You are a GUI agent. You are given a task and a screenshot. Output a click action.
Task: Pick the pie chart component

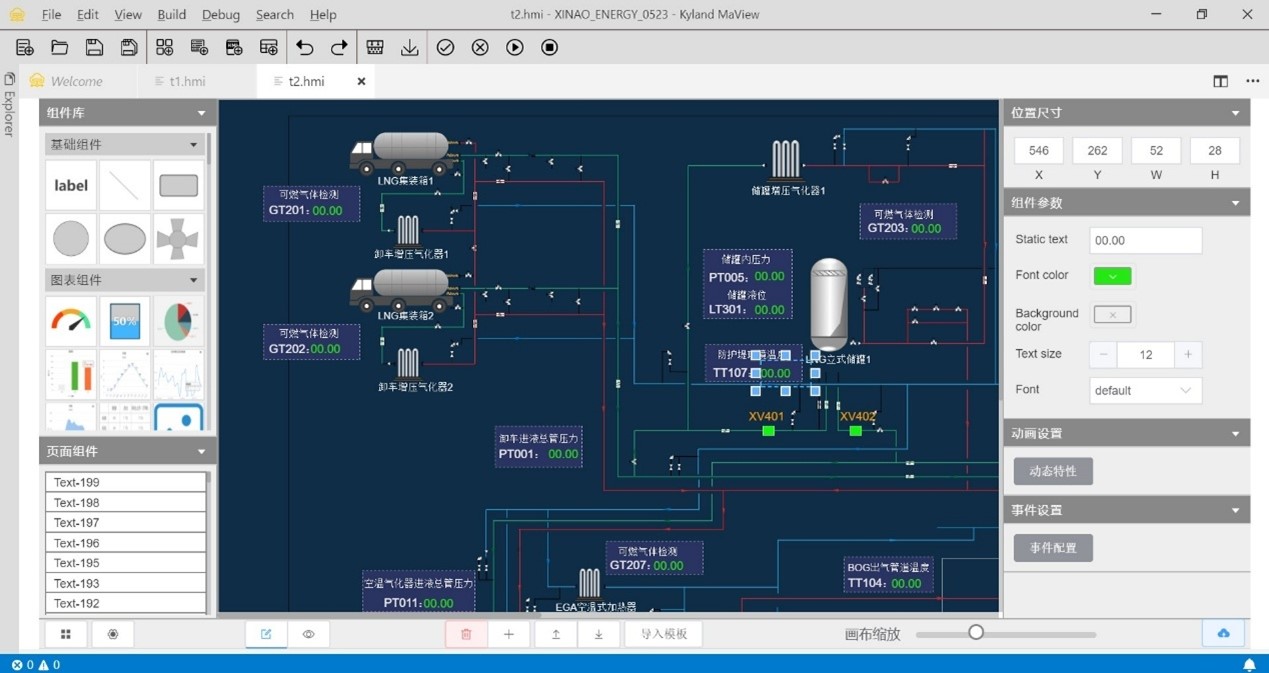(x=178, y=321)
